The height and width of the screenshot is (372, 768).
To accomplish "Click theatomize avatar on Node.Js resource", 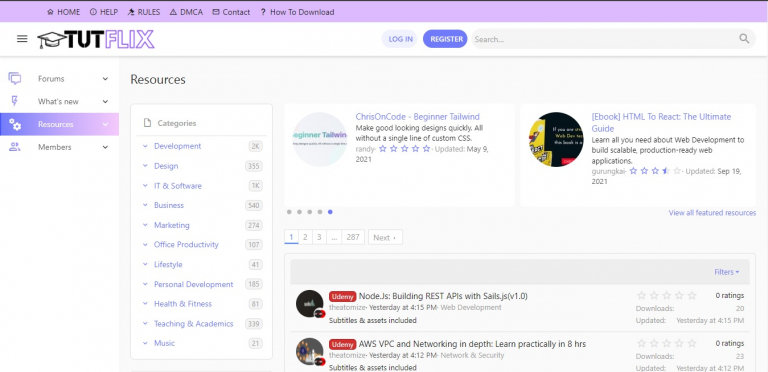I will point(310,303).
